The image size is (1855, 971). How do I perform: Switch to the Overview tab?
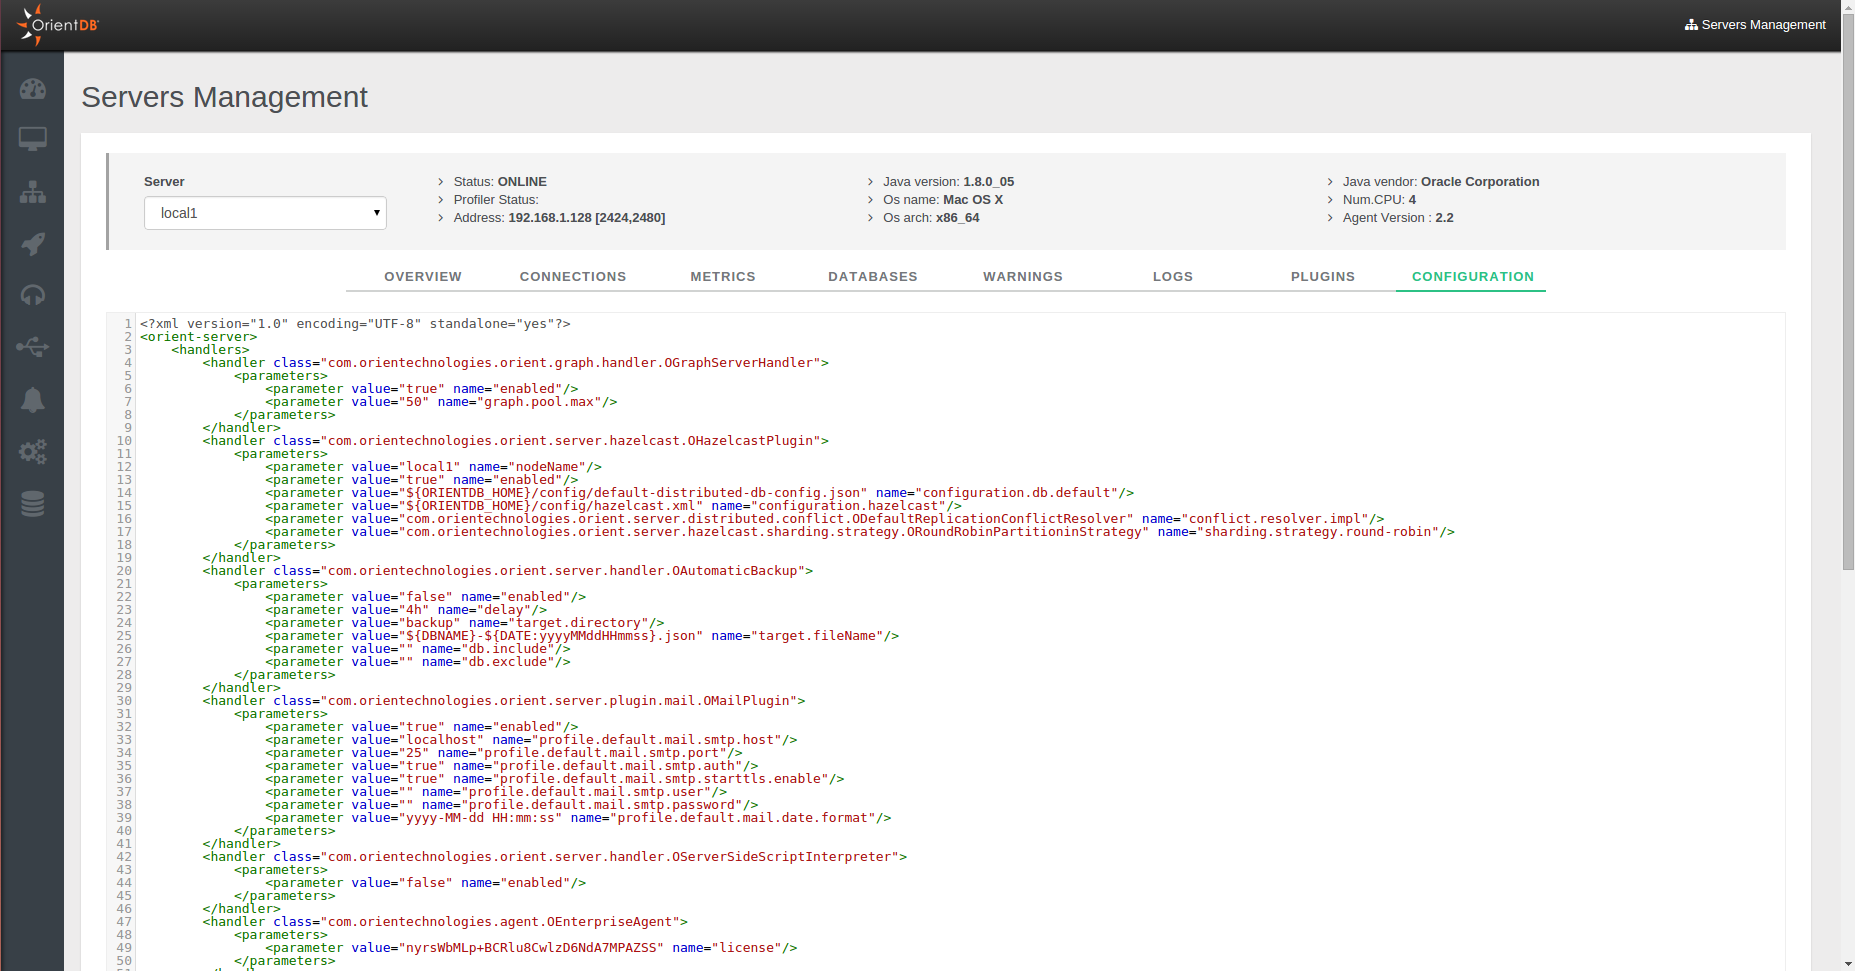pos(423,277)
